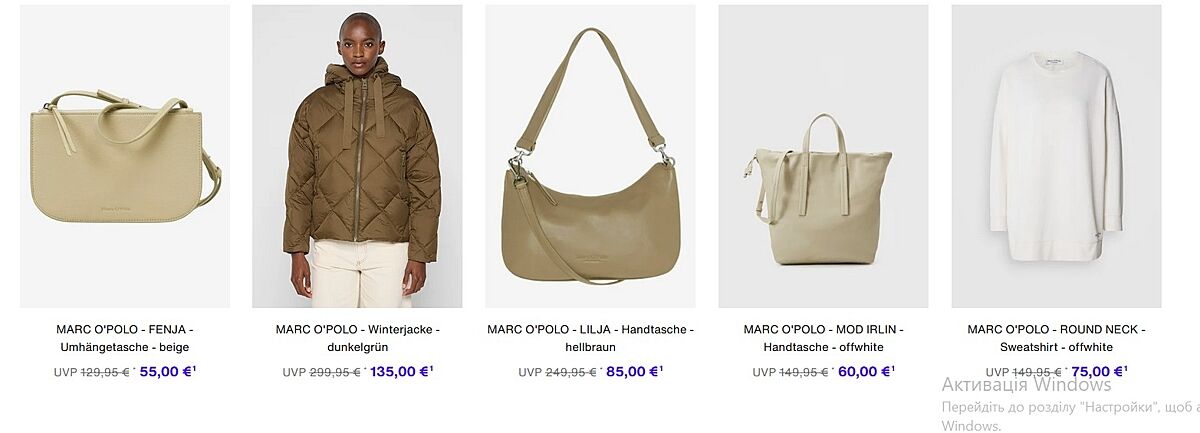Open the dark green Winterjacke product image
This screenshot has height=433, width=1200.
tap(357, 156)
